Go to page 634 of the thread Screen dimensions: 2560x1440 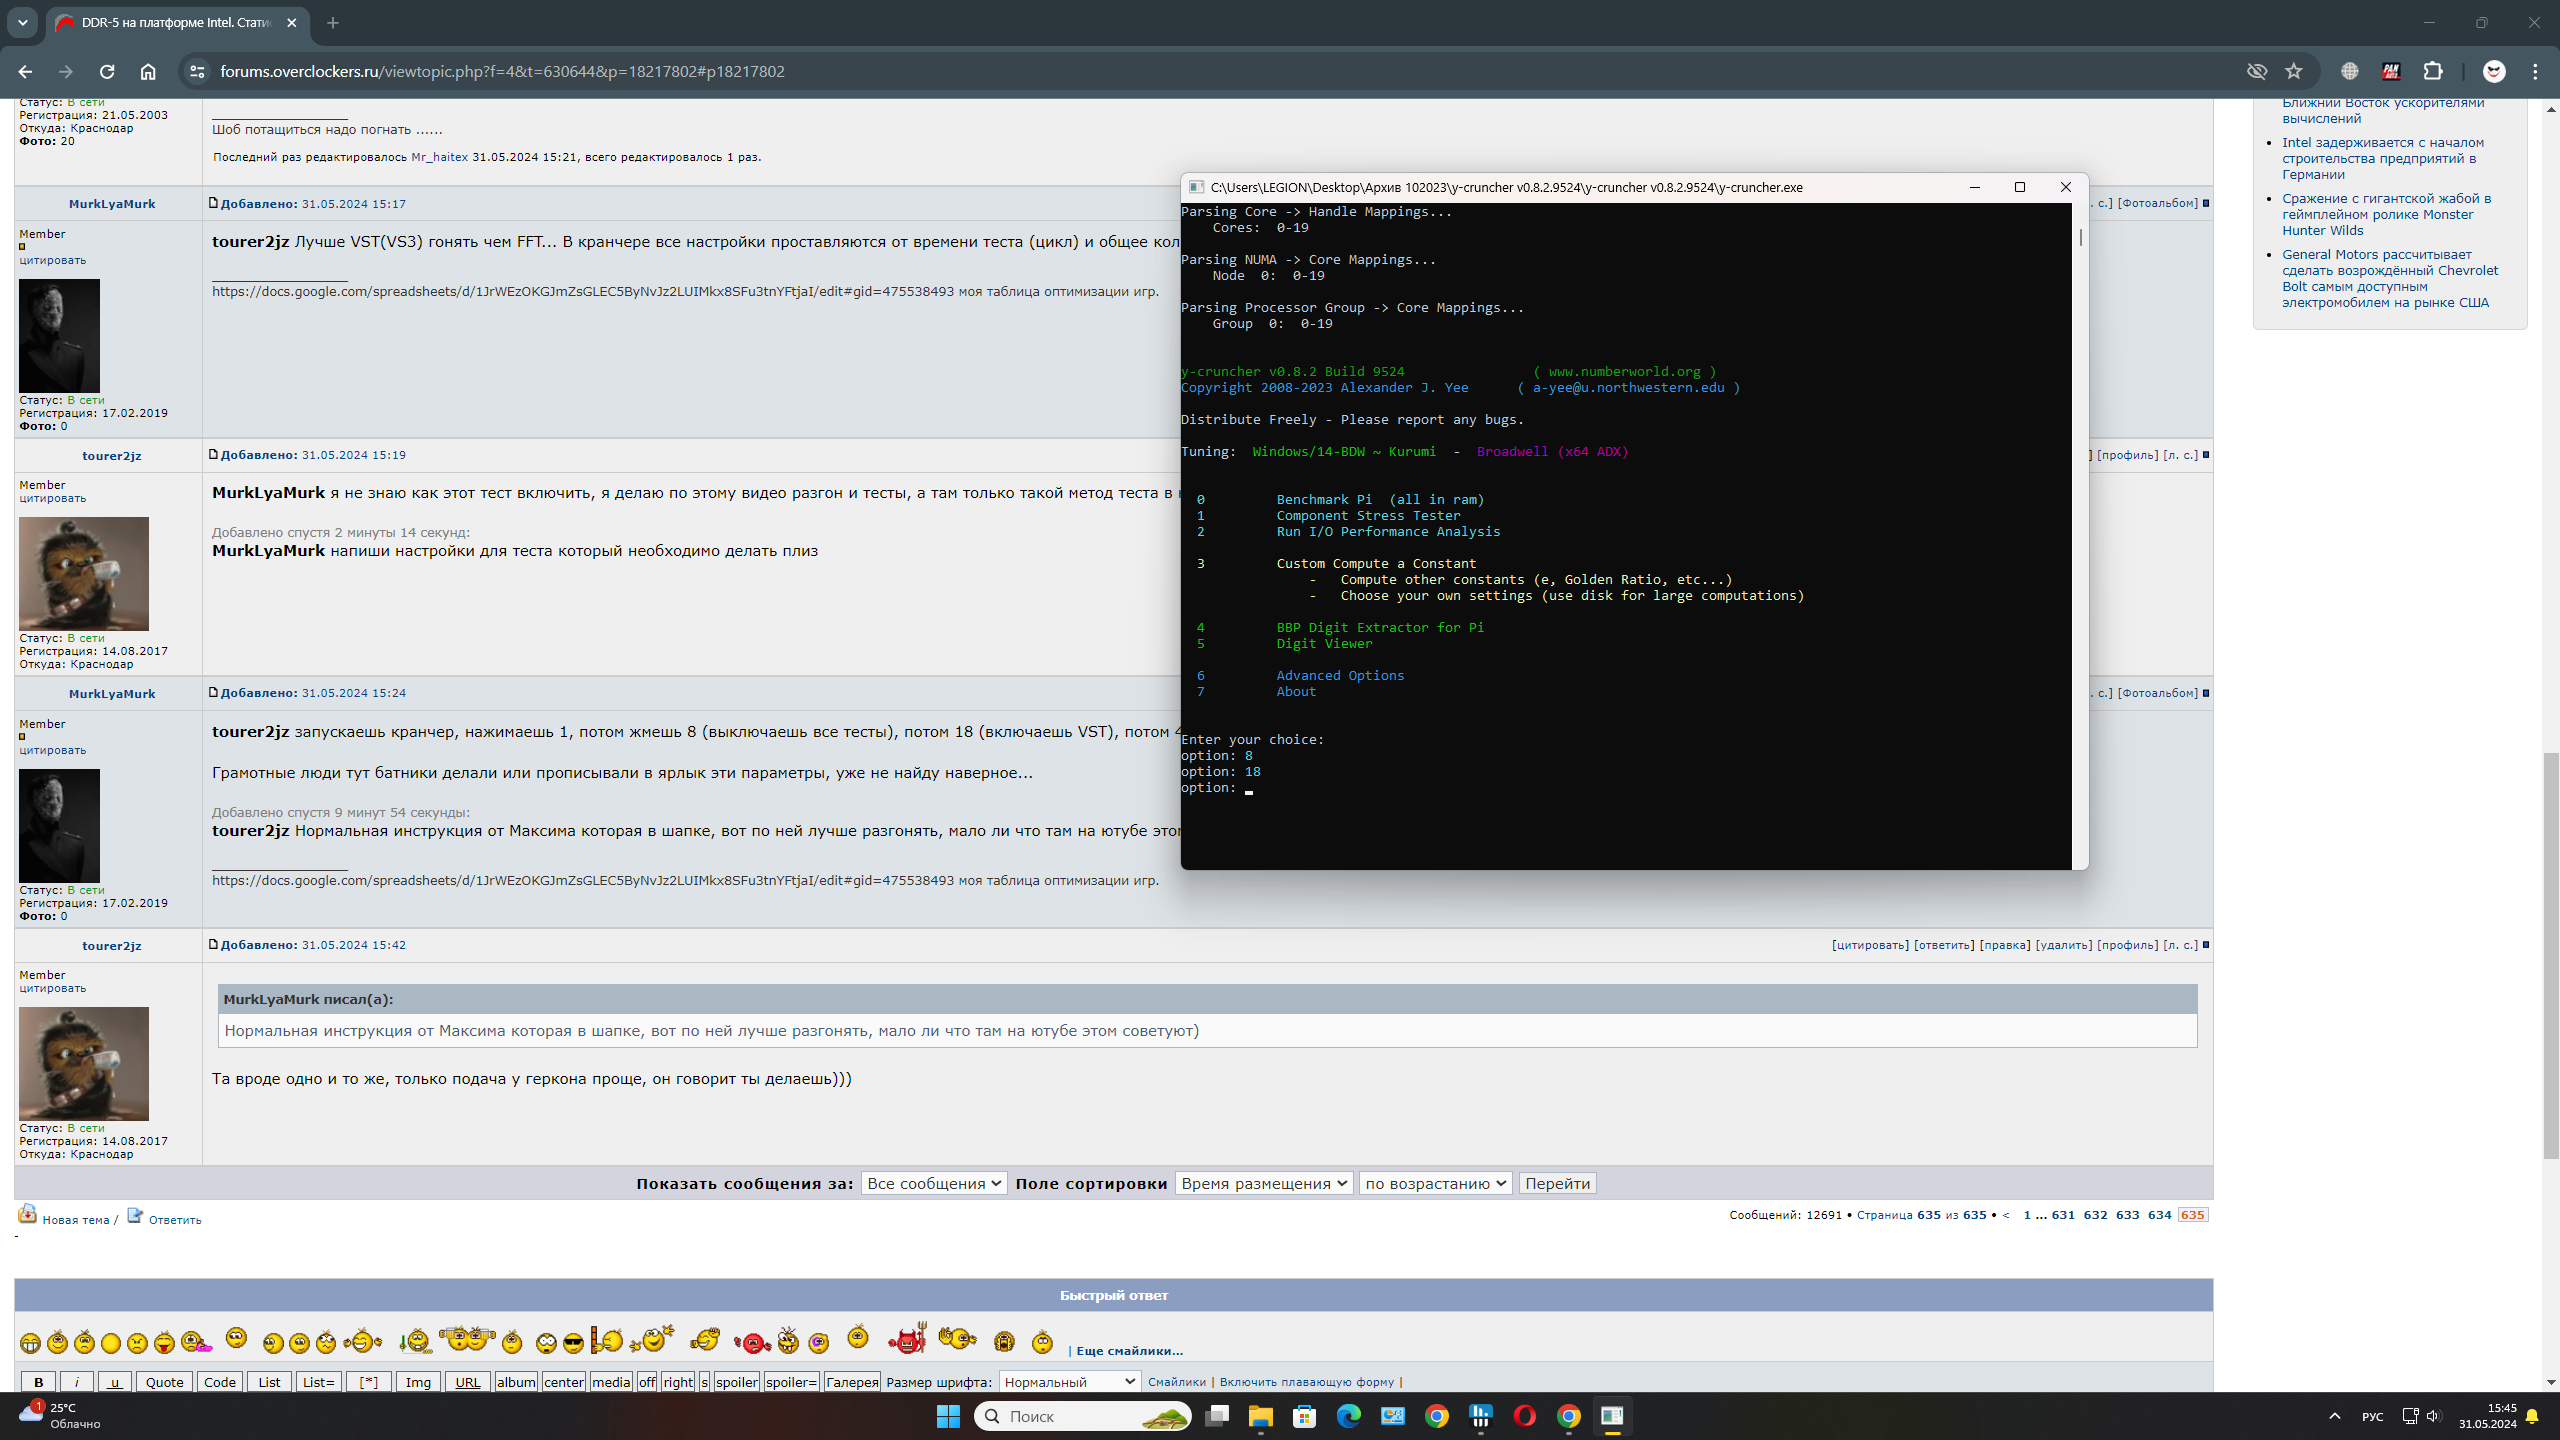tap(2159, 1215)
